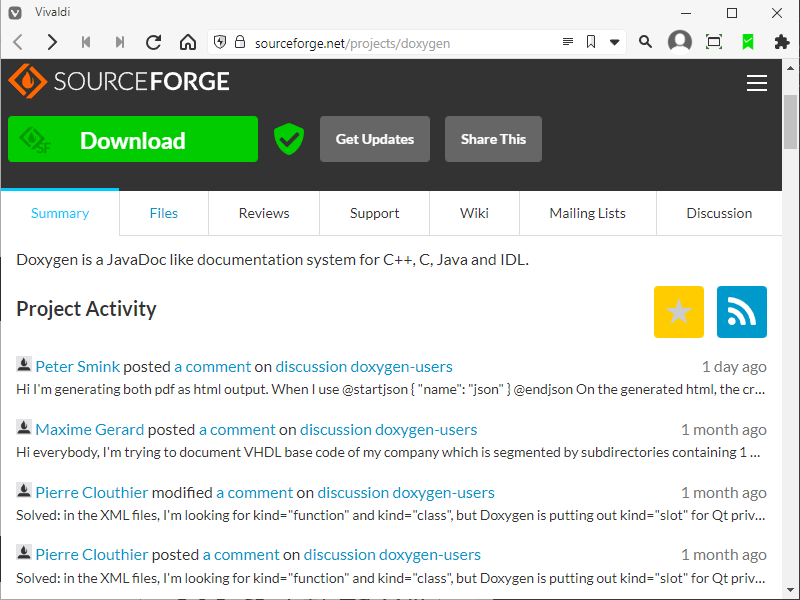Open the Mailing Lists tab
Image resolution: width=800 pixels, height=600 pixels.
point(588,213)
